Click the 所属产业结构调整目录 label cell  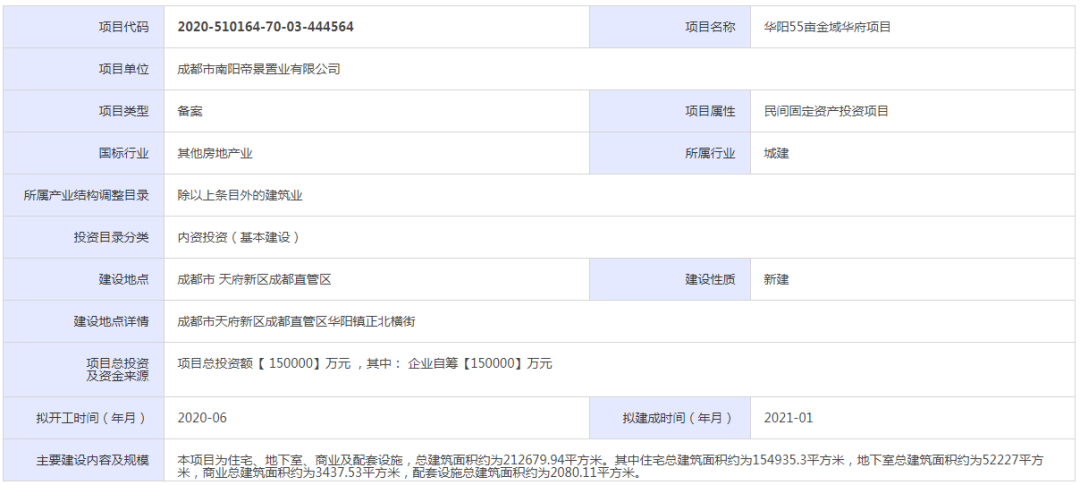pos(86,195)
